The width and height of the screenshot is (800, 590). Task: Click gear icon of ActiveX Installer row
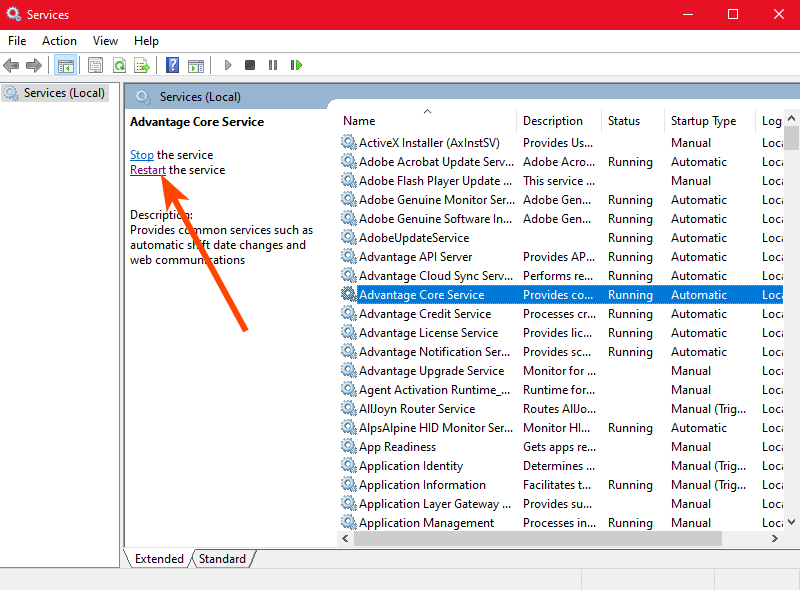coord(348,142)
